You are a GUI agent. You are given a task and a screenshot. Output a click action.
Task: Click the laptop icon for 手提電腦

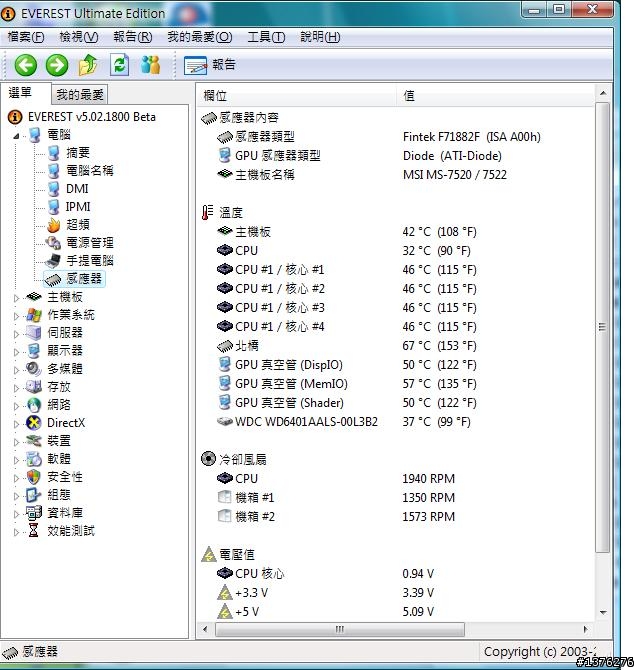[x=54, y=261]
